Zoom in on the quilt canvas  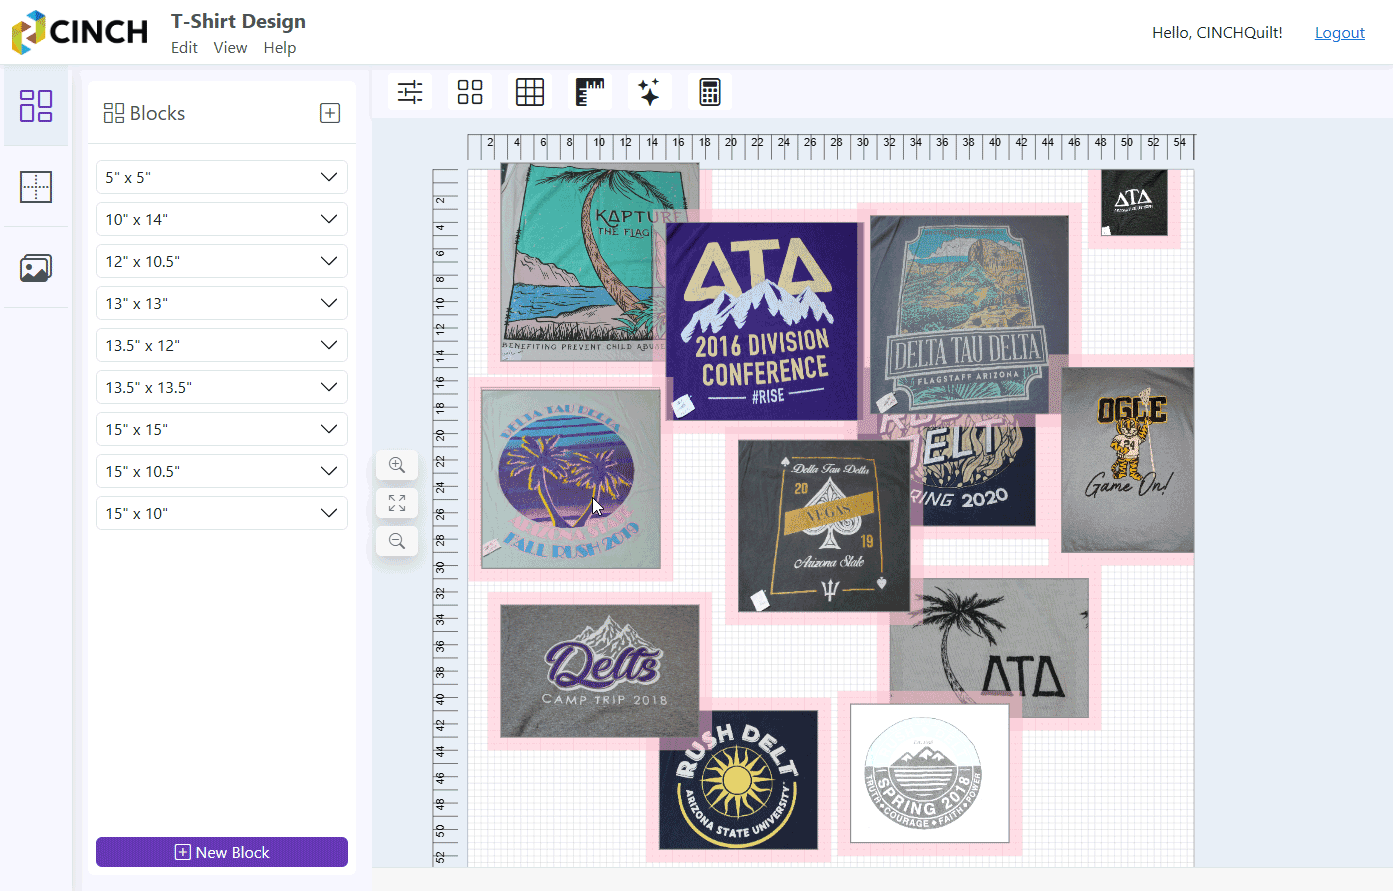coord(397,465)
